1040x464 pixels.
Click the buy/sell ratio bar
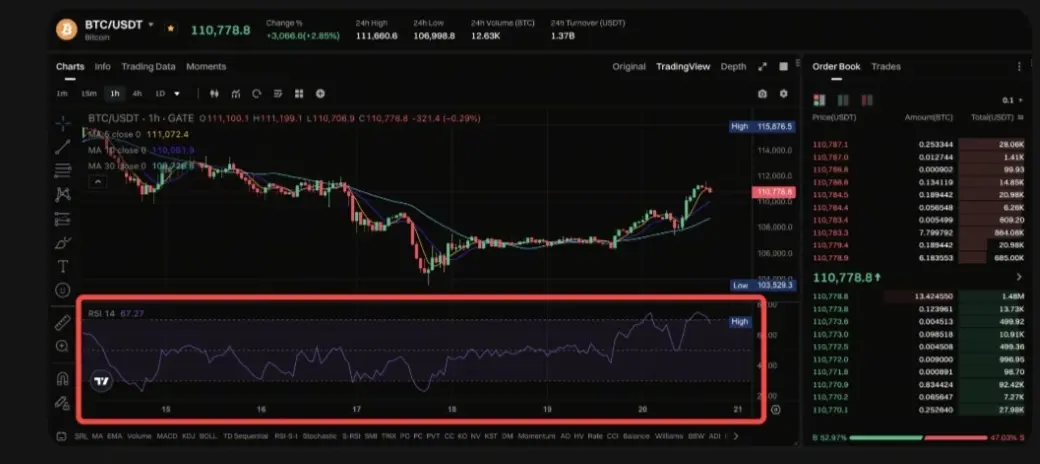917,437
